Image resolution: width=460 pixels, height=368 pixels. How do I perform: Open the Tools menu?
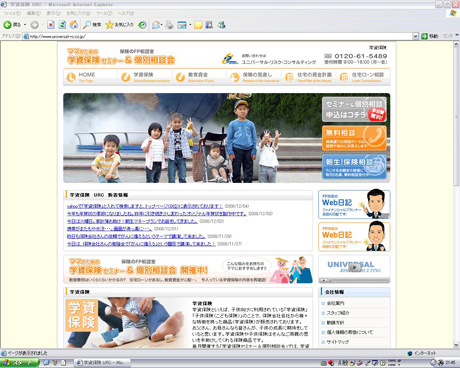[104, 13]
